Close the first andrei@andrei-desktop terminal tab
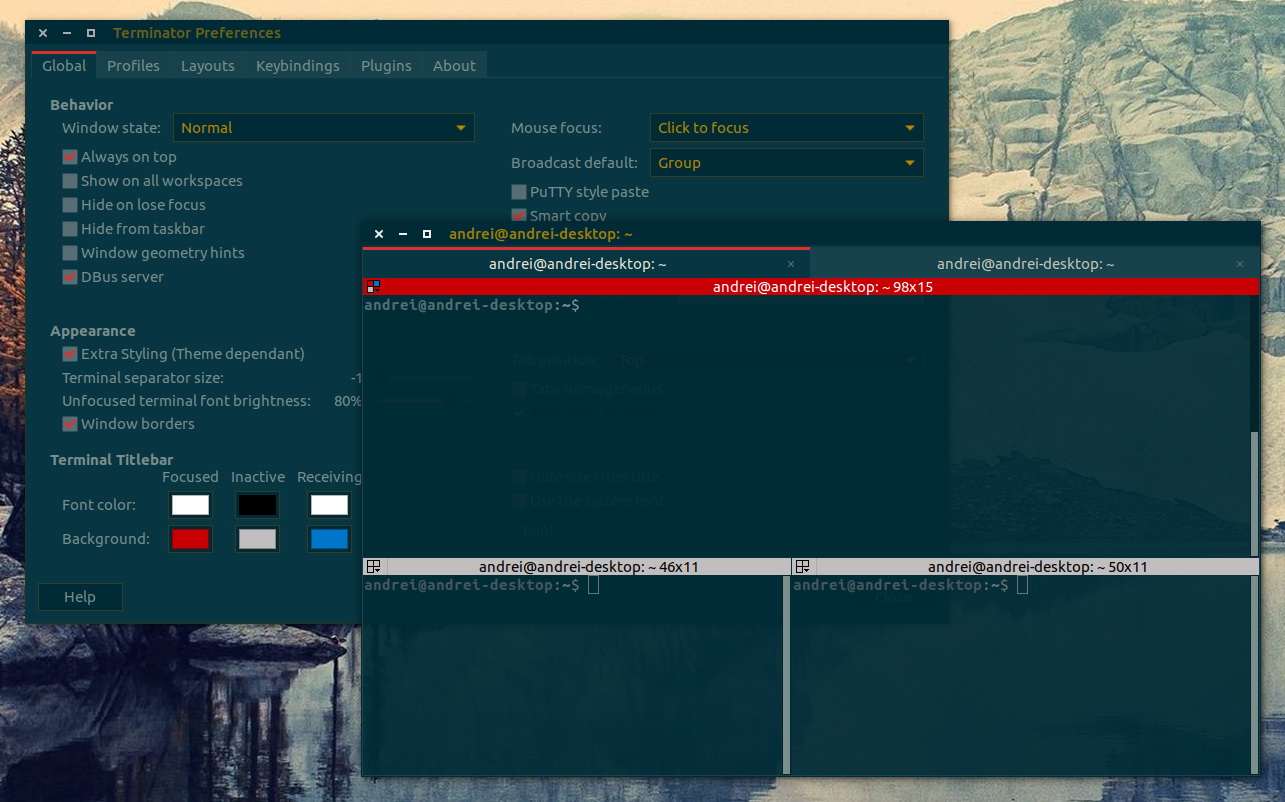 tap(791, 264)
